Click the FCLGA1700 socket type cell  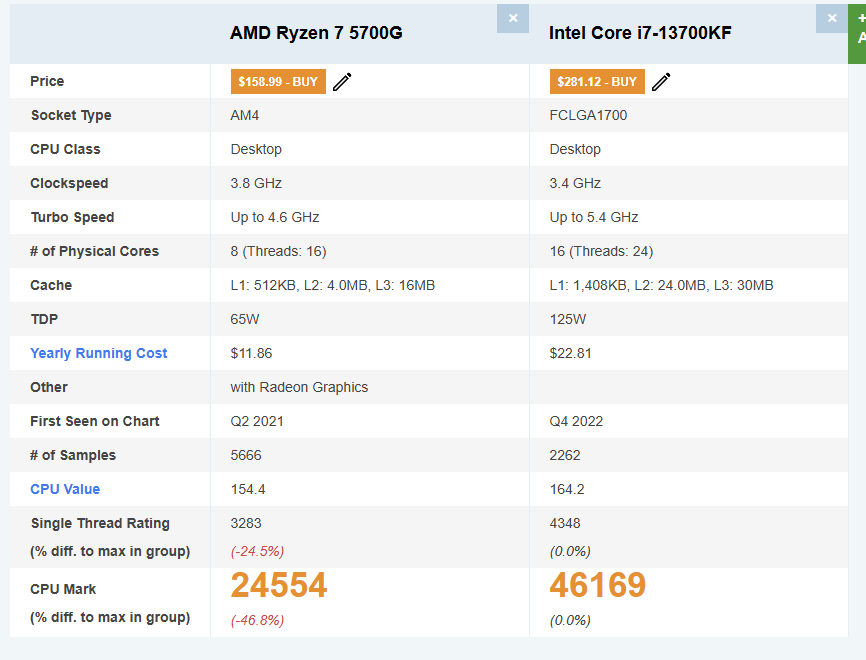(588, 115)
